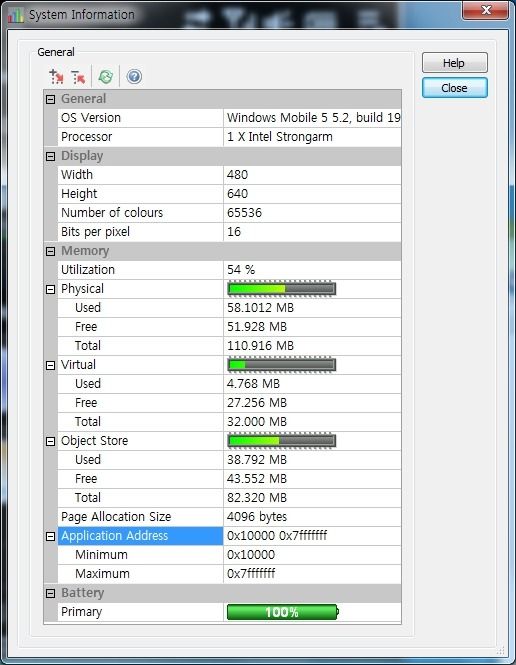Select the Maximum address row
The width and height of the screenshot is (516, 665).
[229, 574]
